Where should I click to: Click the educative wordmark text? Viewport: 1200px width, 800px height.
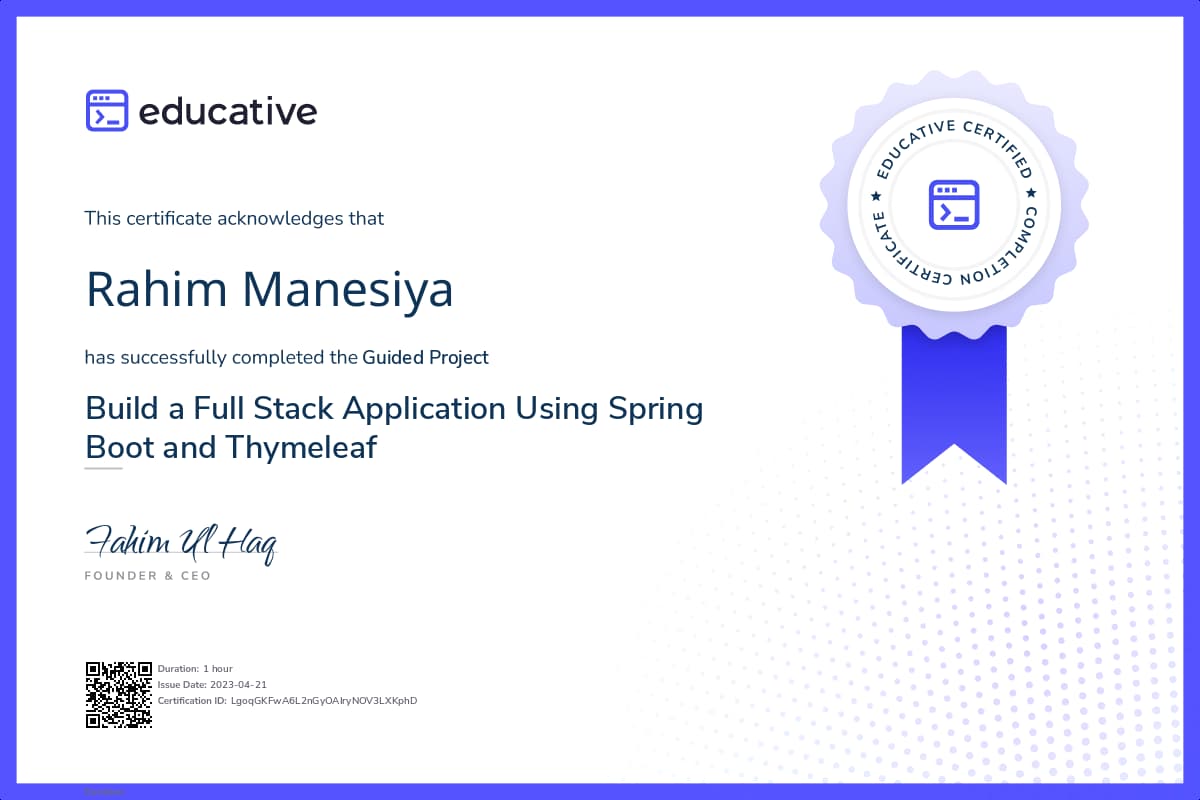(x=228, y=111)
